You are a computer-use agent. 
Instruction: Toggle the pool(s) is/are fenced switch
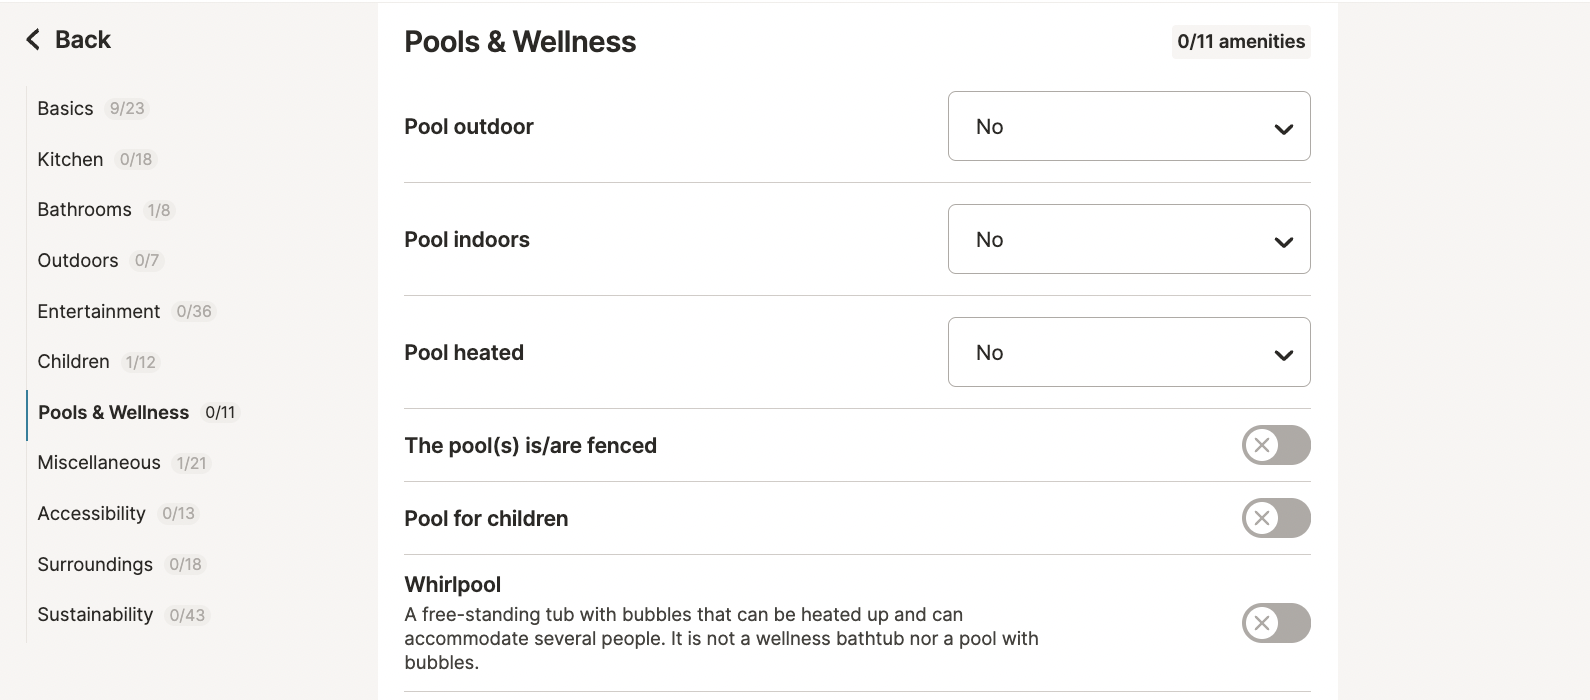(1275, 445)
